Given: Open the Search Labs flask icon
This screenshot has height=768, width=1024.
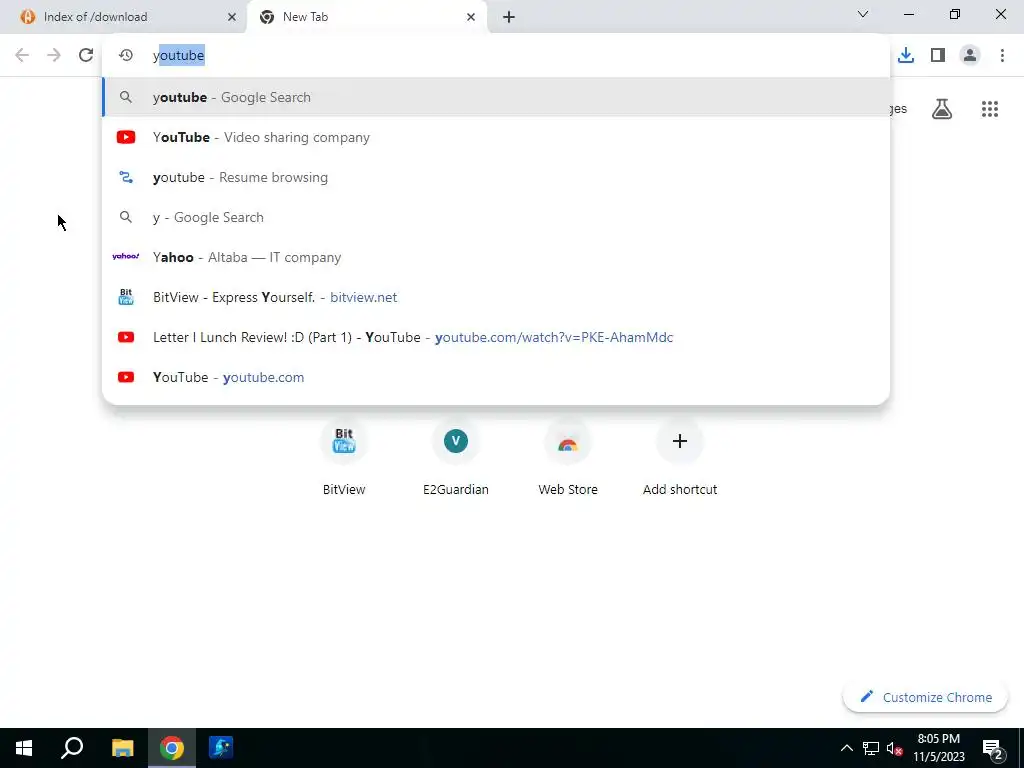Looking at the screenshot, I should tap(942, 109).
